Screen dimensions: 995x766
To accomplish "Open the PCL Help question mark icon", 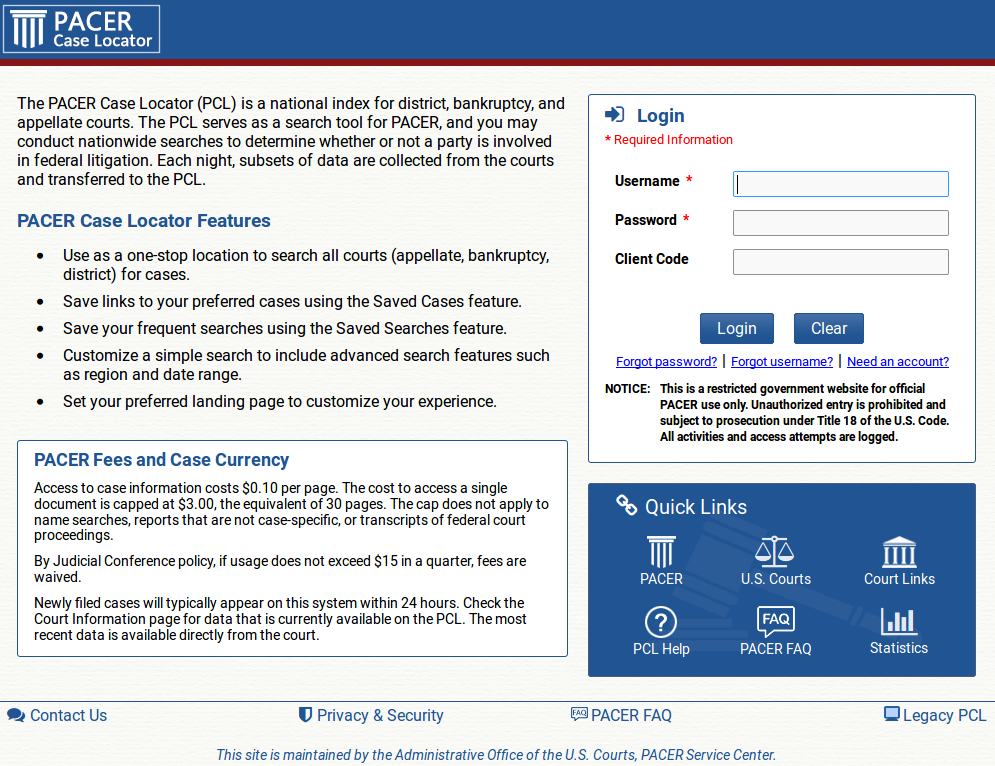I will click(661, 622).
